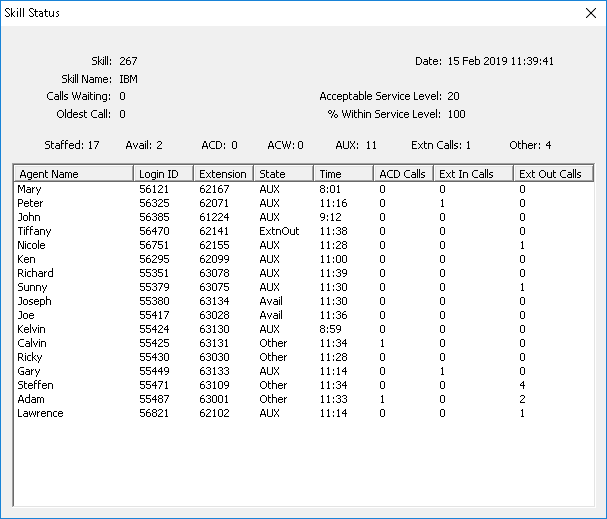Select Tiffany in the agent list

[34, 230]
